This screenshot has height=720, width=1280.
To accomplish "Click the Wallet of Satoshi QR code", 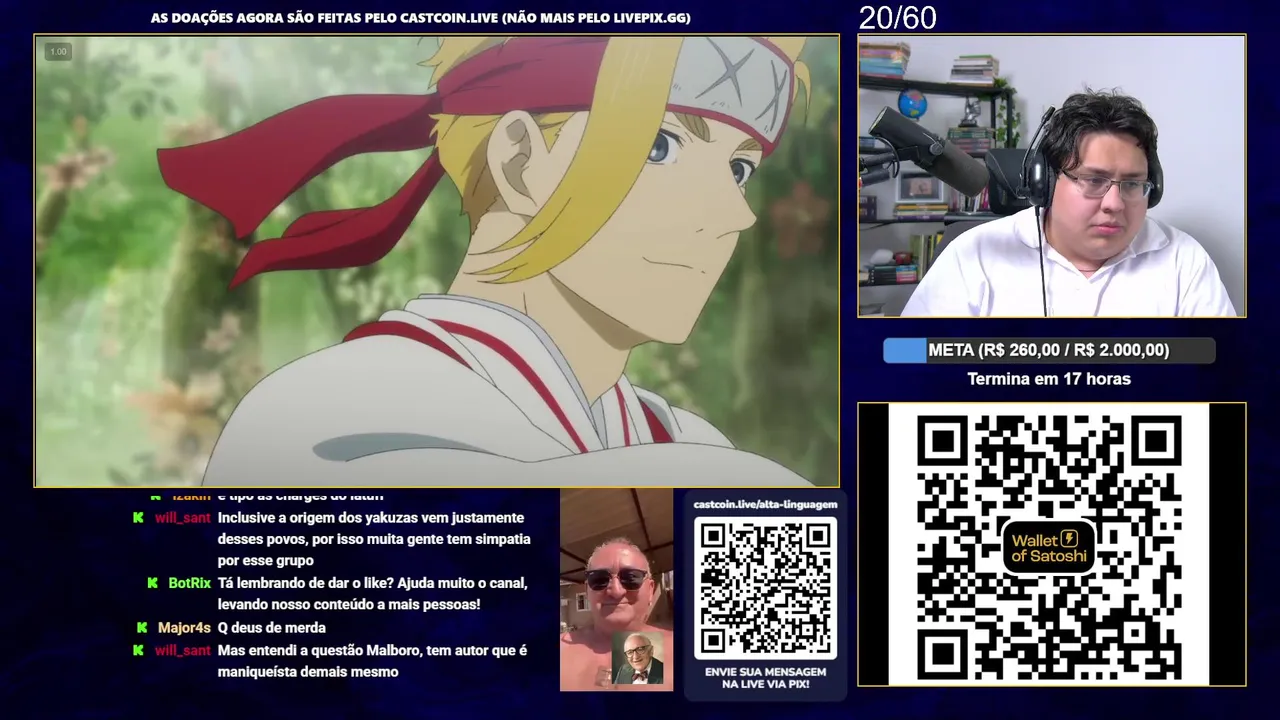I will click(1050, 545).
